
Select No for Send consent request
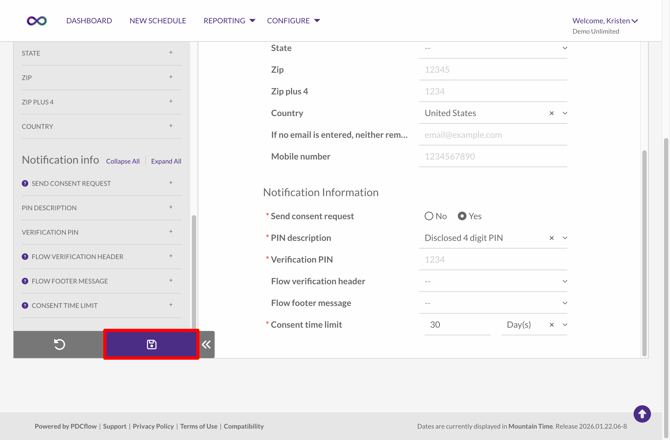point(429,216)
